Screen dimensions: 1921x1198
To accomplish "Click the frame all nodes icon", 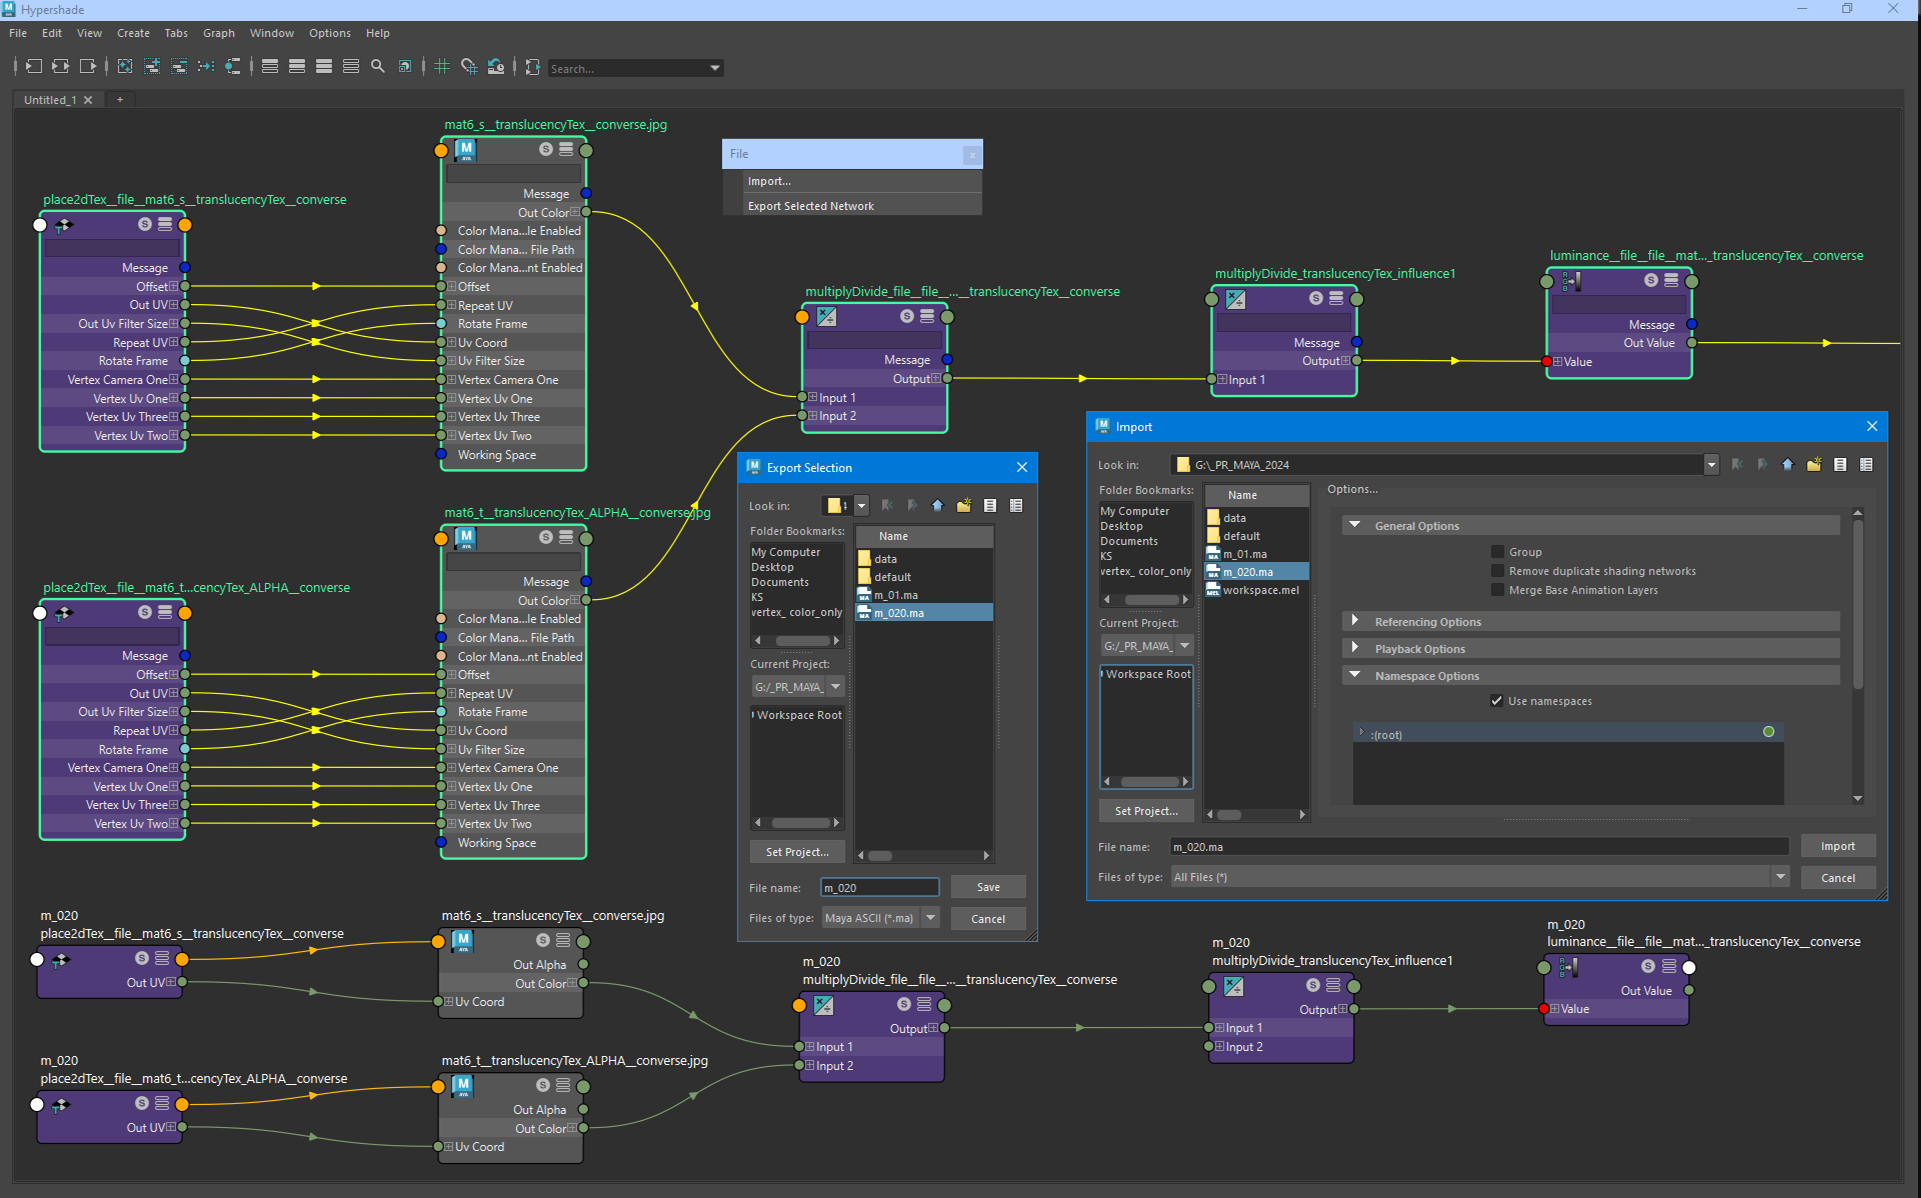I will click(x=125, y=67).
